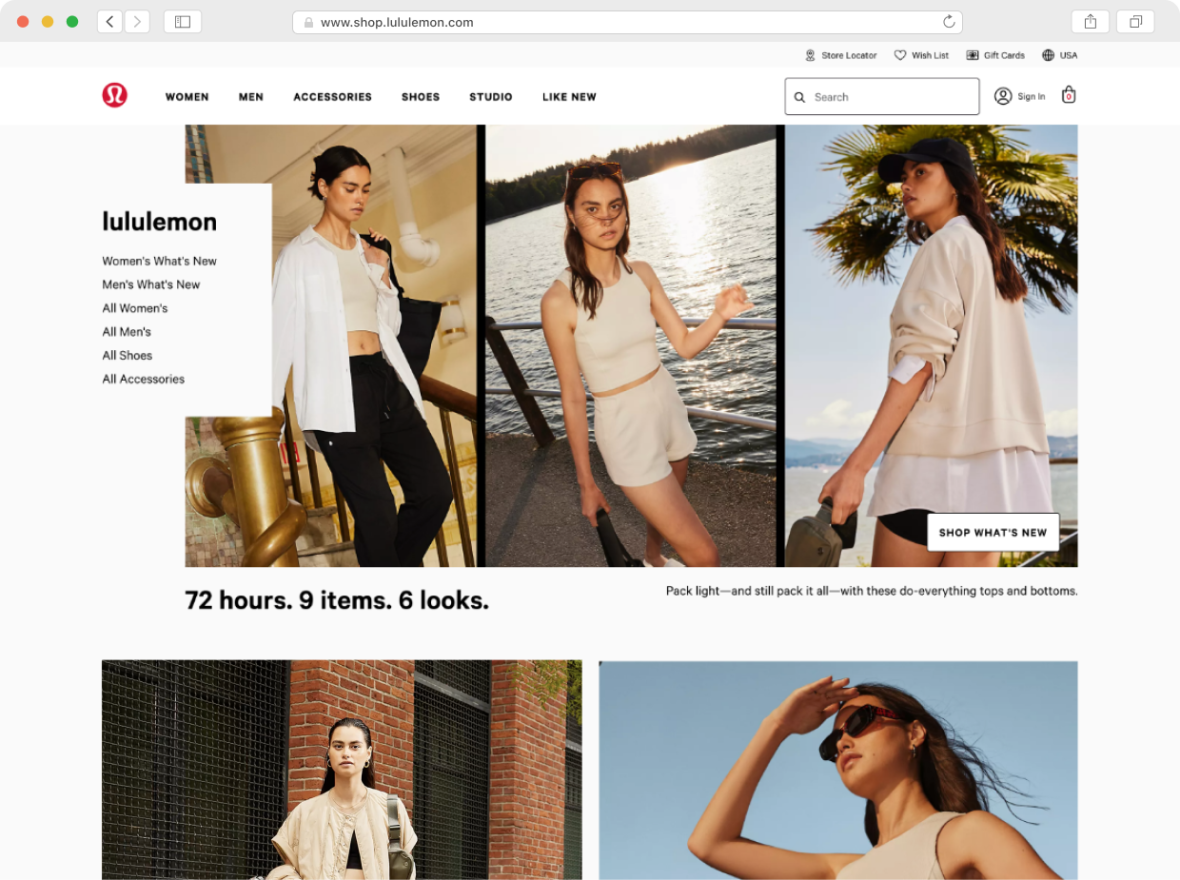The height and width of the screenshot is (880, 1180).
Task: Switch to the LIKE NEW section
Action: pyautogui.click(x=569, y=96)
